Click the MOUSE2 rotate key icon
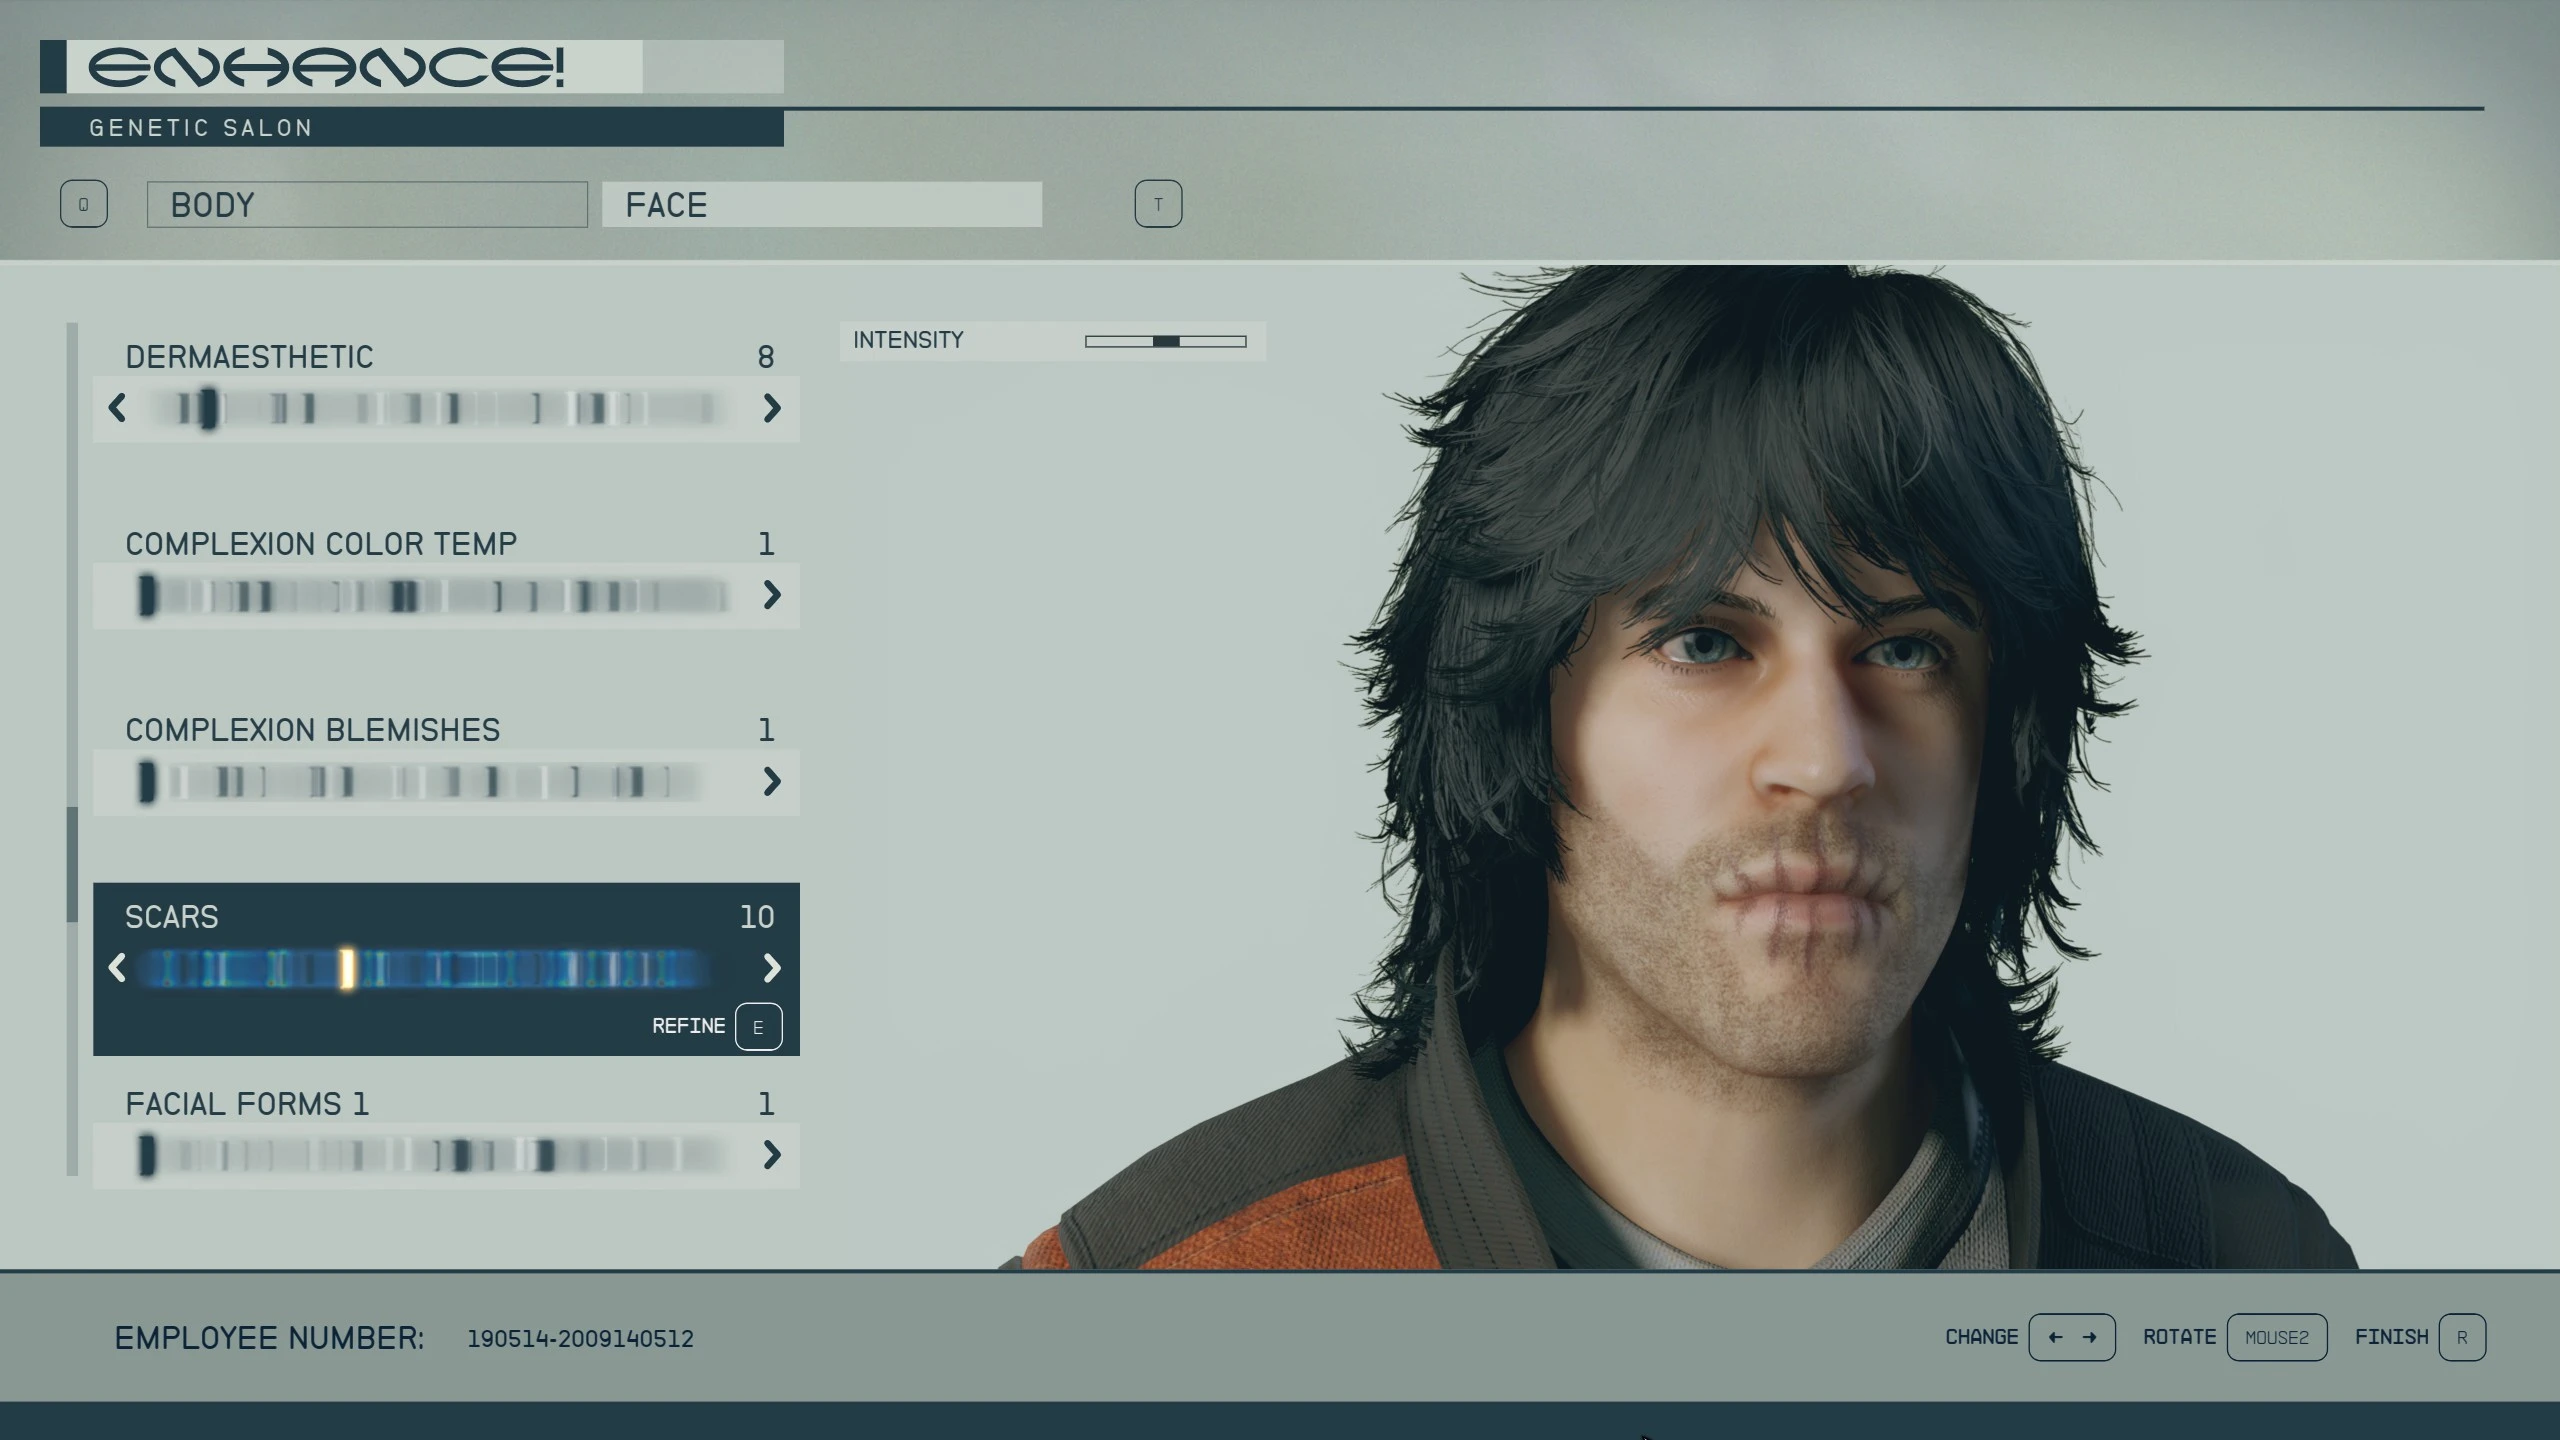Screen dimensions: 2560x1440 (2276, 1337)
